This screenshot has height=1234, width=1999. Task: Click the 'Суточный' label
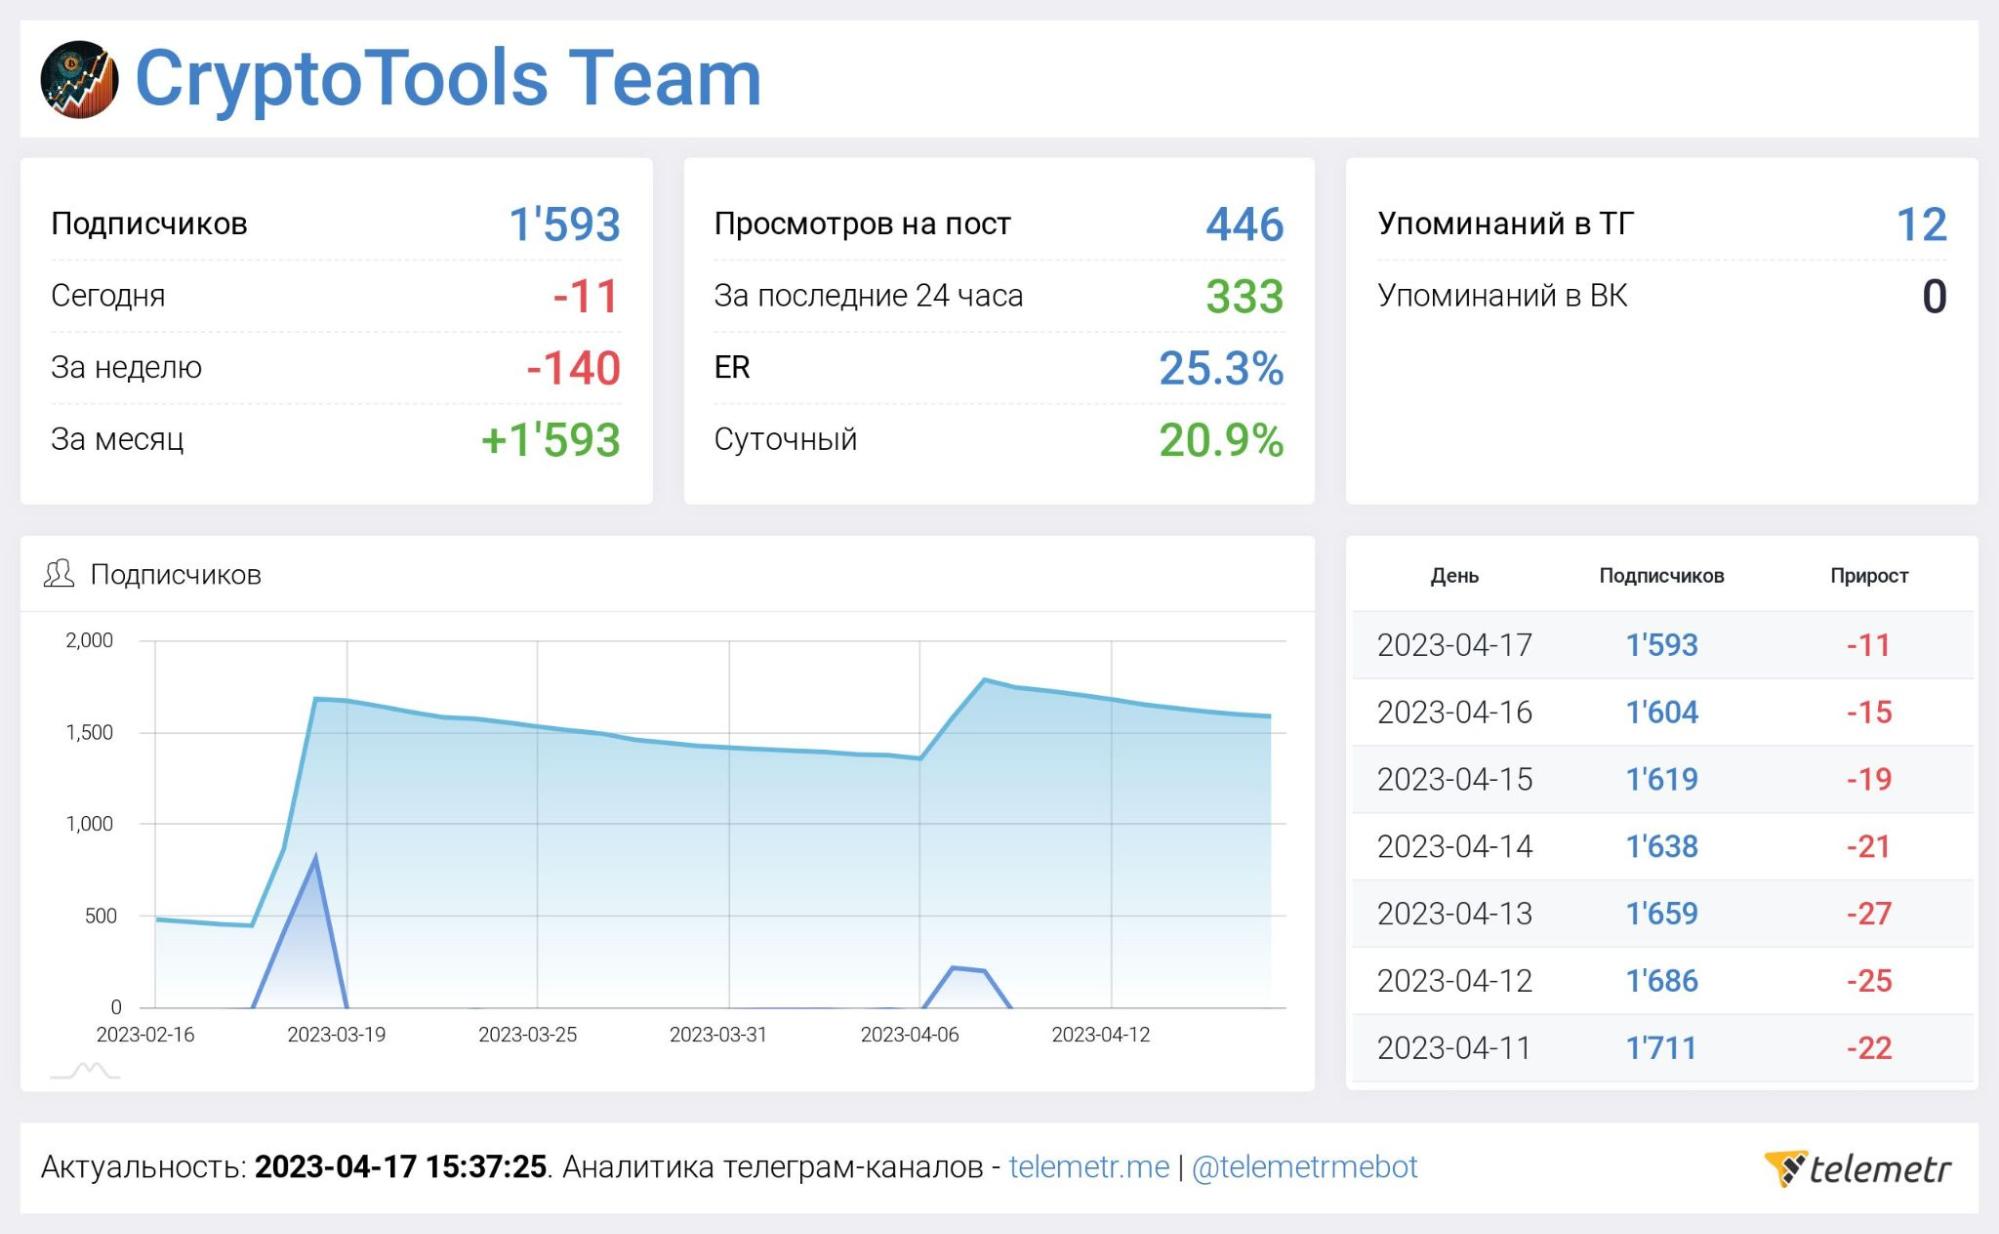(x=785, y=439)
